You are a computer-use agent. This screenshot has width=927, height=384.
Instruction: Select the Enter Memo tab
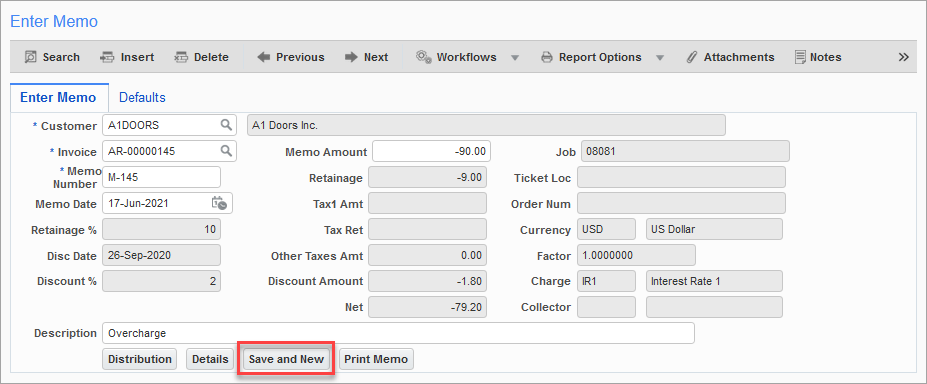click(59, 97)
